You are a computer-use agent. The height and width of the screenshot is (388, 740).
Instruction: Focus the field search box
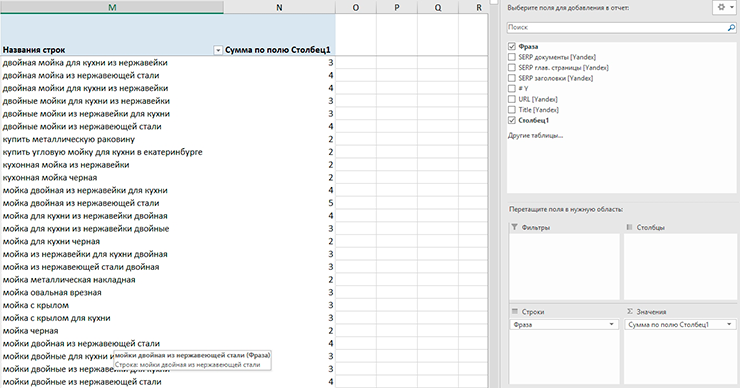pyautogui.click(x=617, y=28)
